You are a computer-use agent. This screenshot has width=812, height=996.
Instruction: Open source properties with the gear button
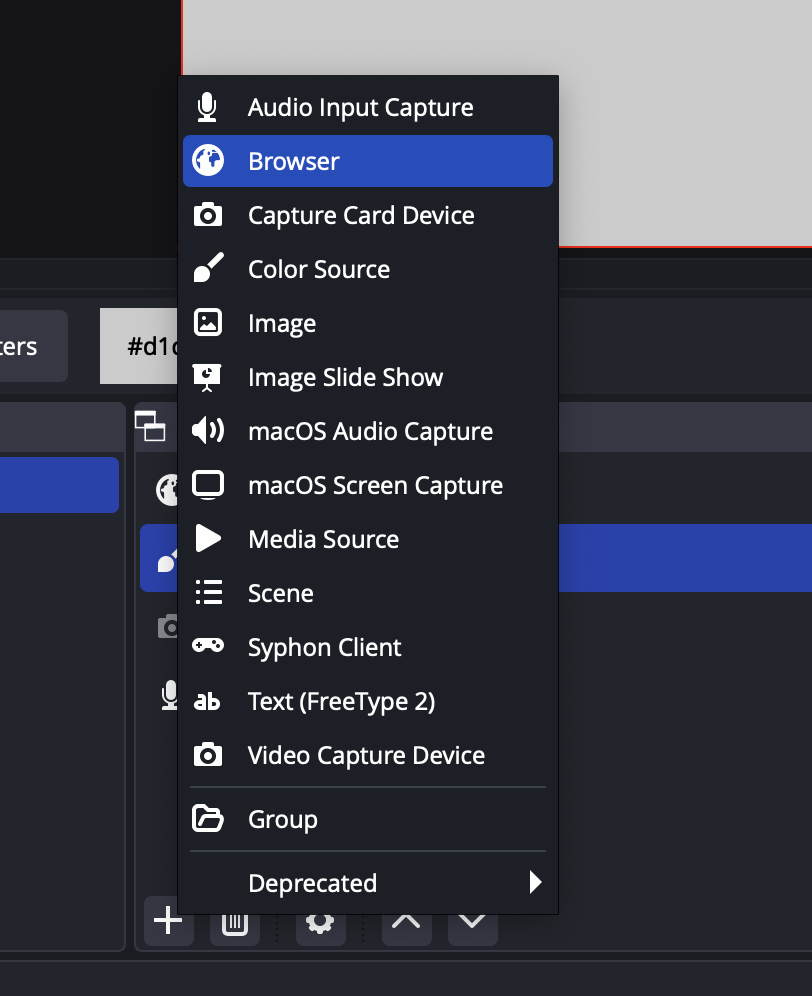tap(320, 923)
